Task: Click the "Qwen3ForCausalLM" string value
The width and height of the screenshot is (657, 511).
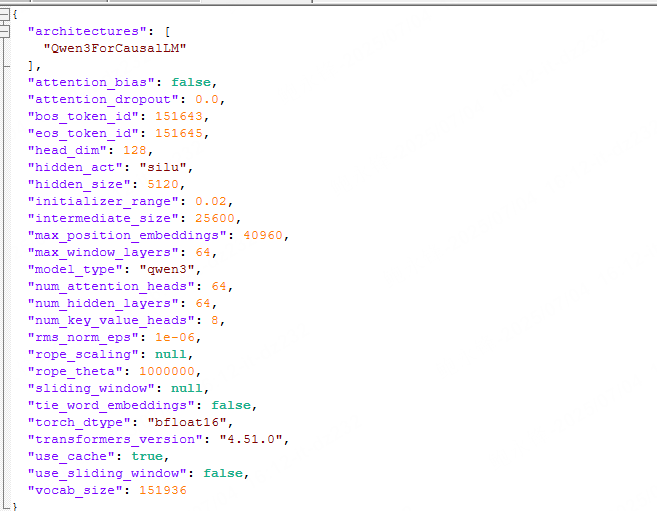Action: pos(115,49)
